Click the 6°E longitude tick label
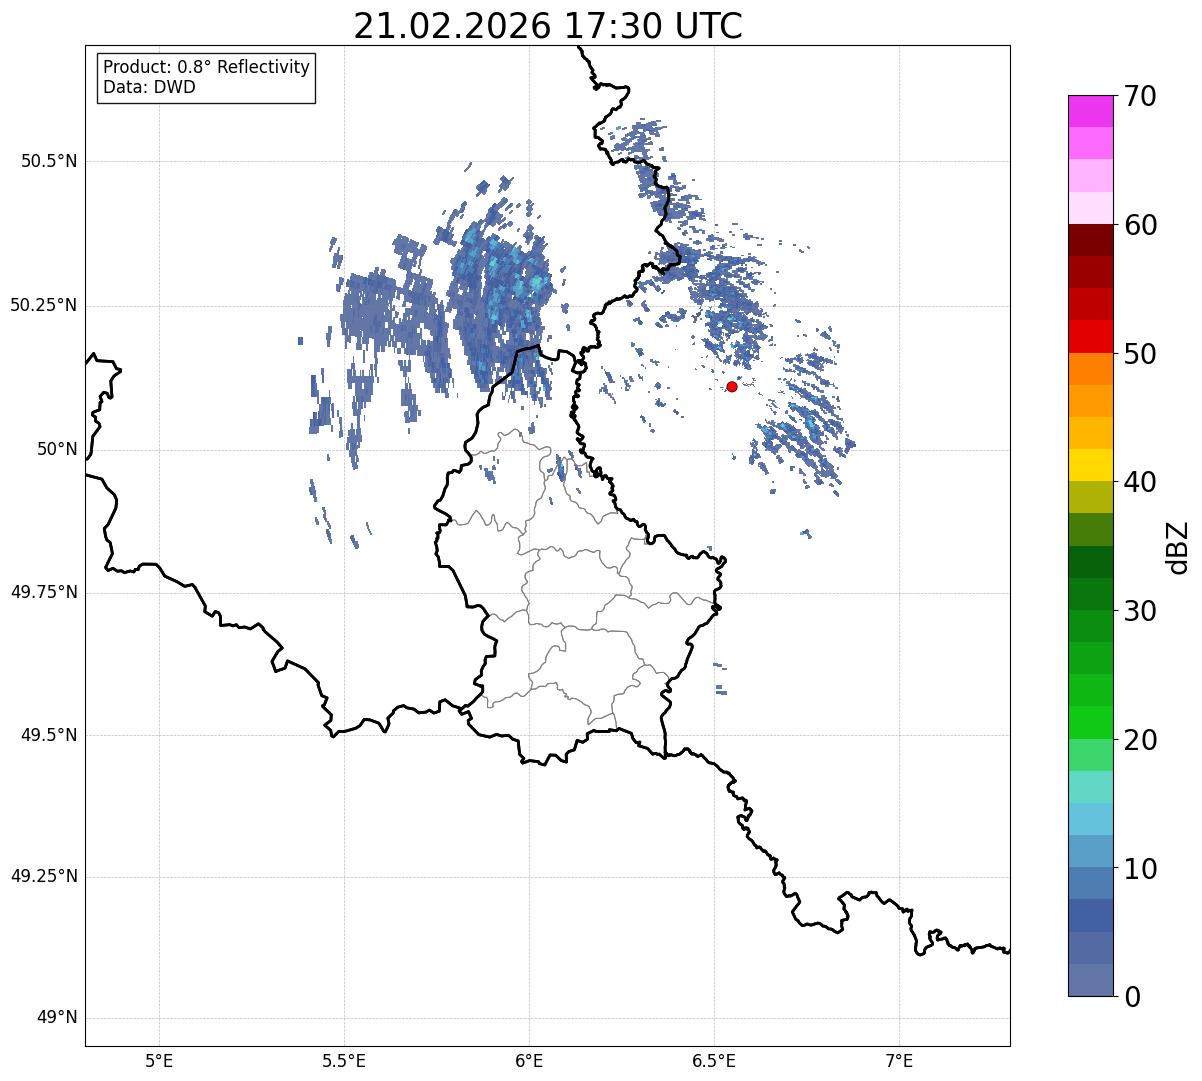Viewport: 1202px width, 1081px height. [x=529, y=1060]
